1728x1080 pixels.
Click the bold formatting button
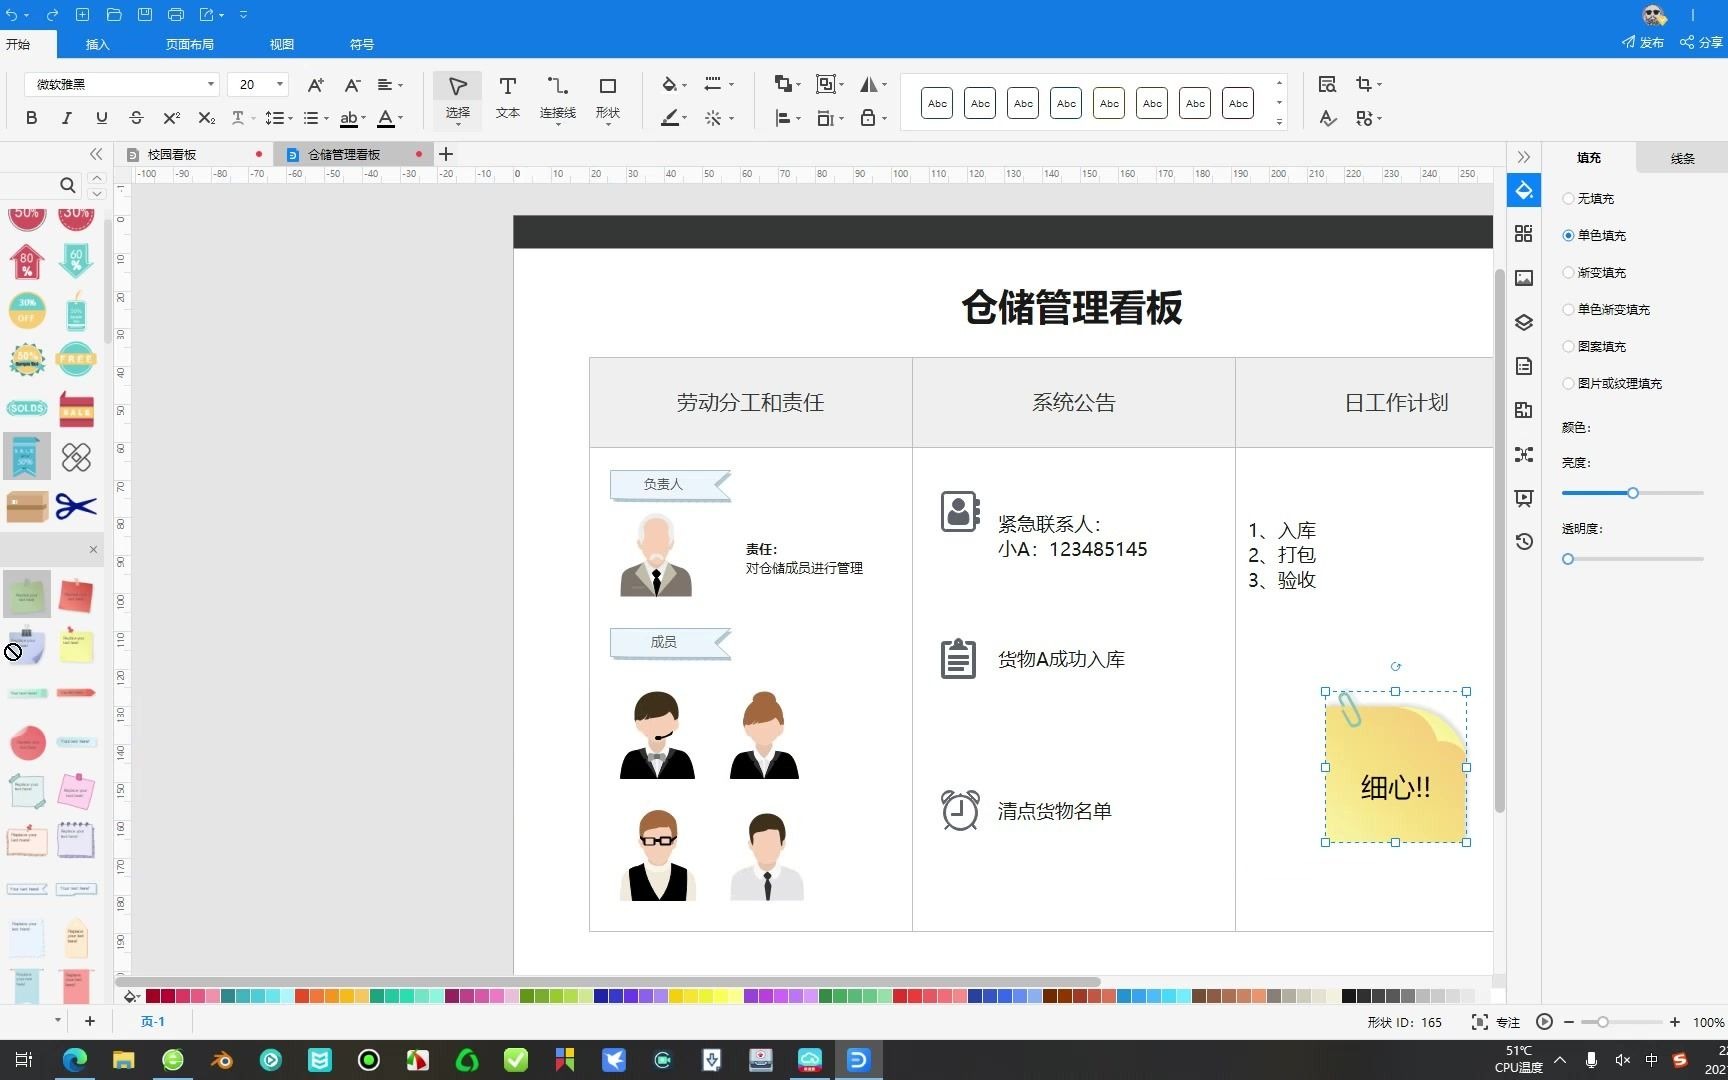coord(31,118)
